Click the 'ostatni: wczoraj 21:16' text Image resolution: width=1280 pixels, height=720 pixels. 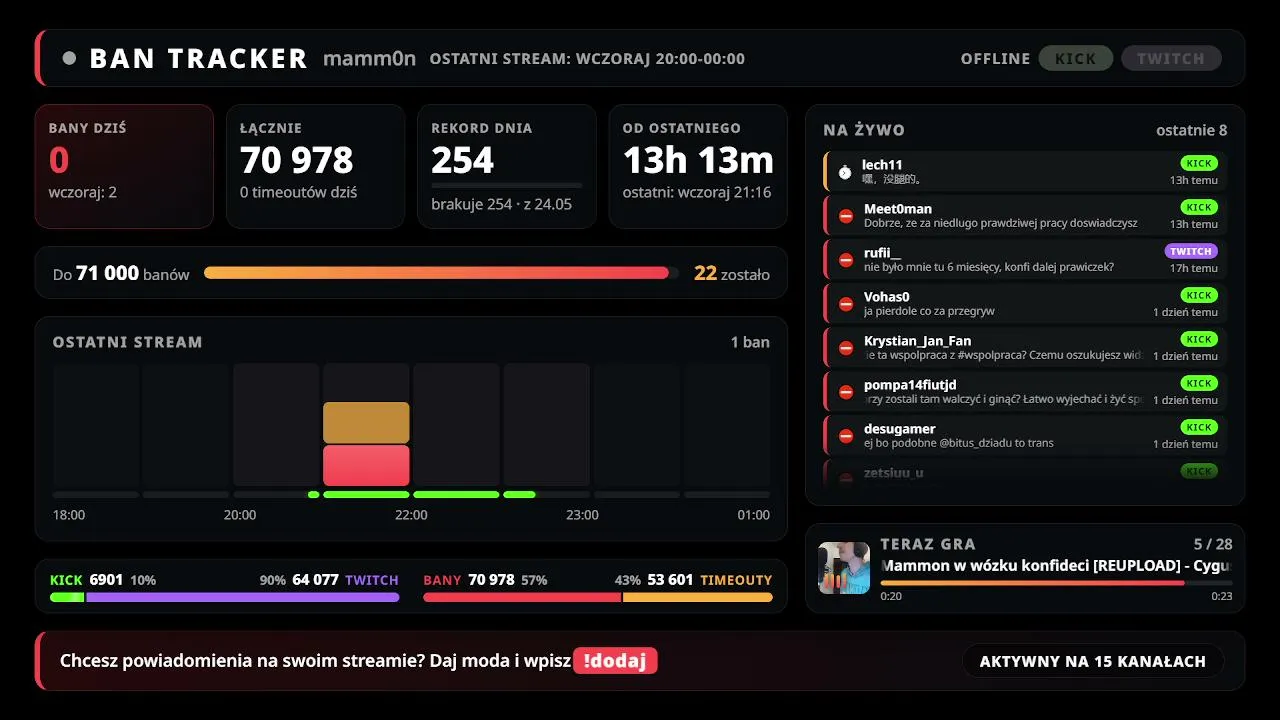[x=697, y=192]
